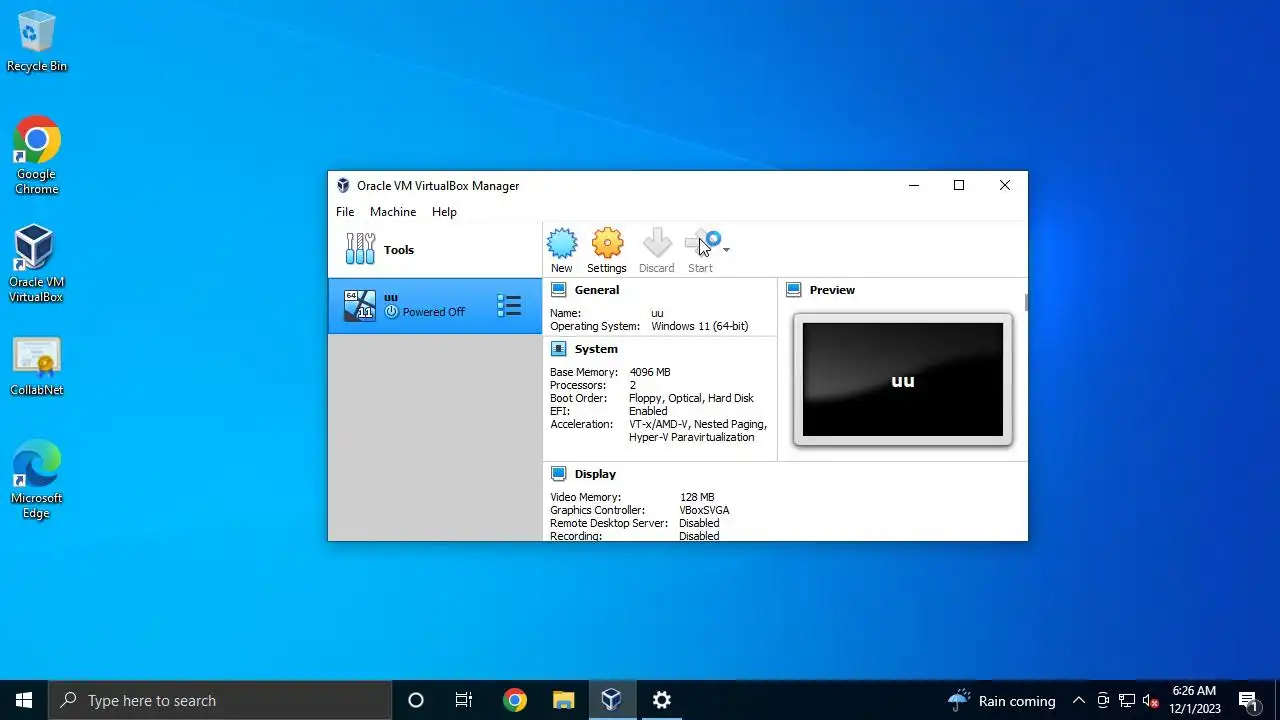Open the Help menu

(x=444, y=212)
